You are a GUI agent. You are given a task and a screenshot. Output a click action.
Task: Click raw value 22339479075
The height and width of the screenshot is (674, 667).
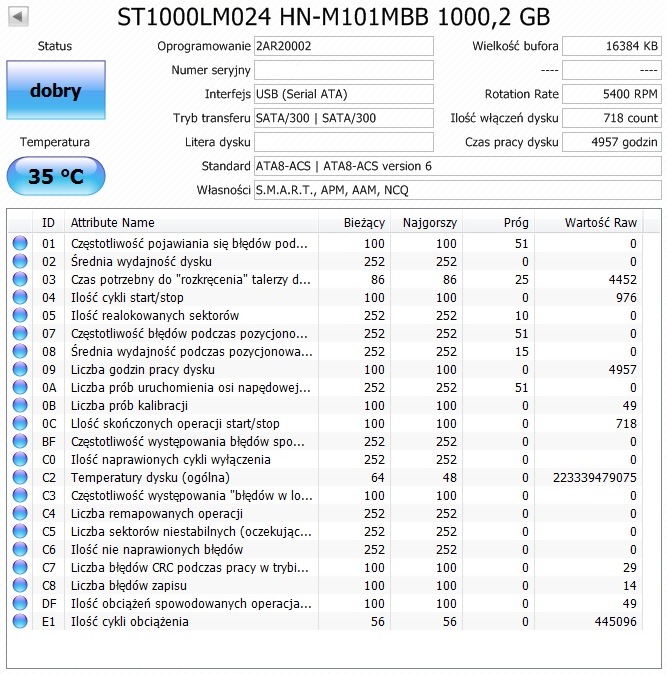click(x=594, y=478)
